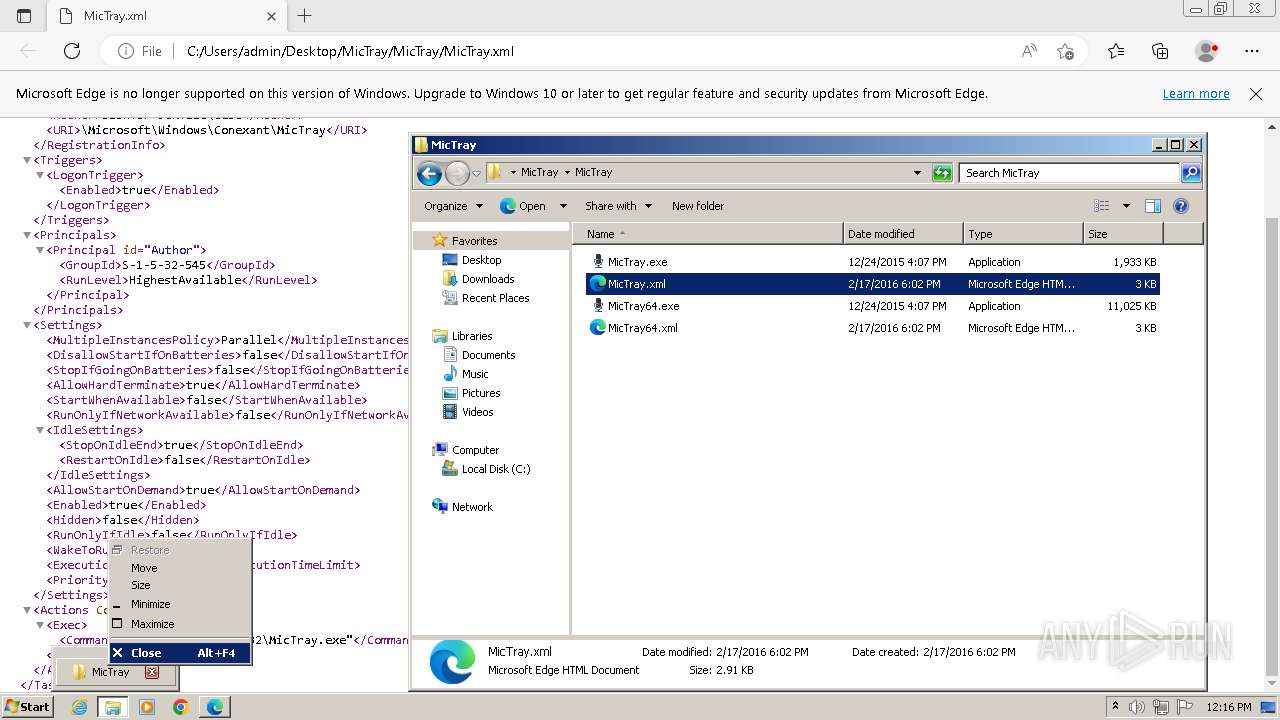Open Documents library
1280x720 pixels.
(488, 355)
